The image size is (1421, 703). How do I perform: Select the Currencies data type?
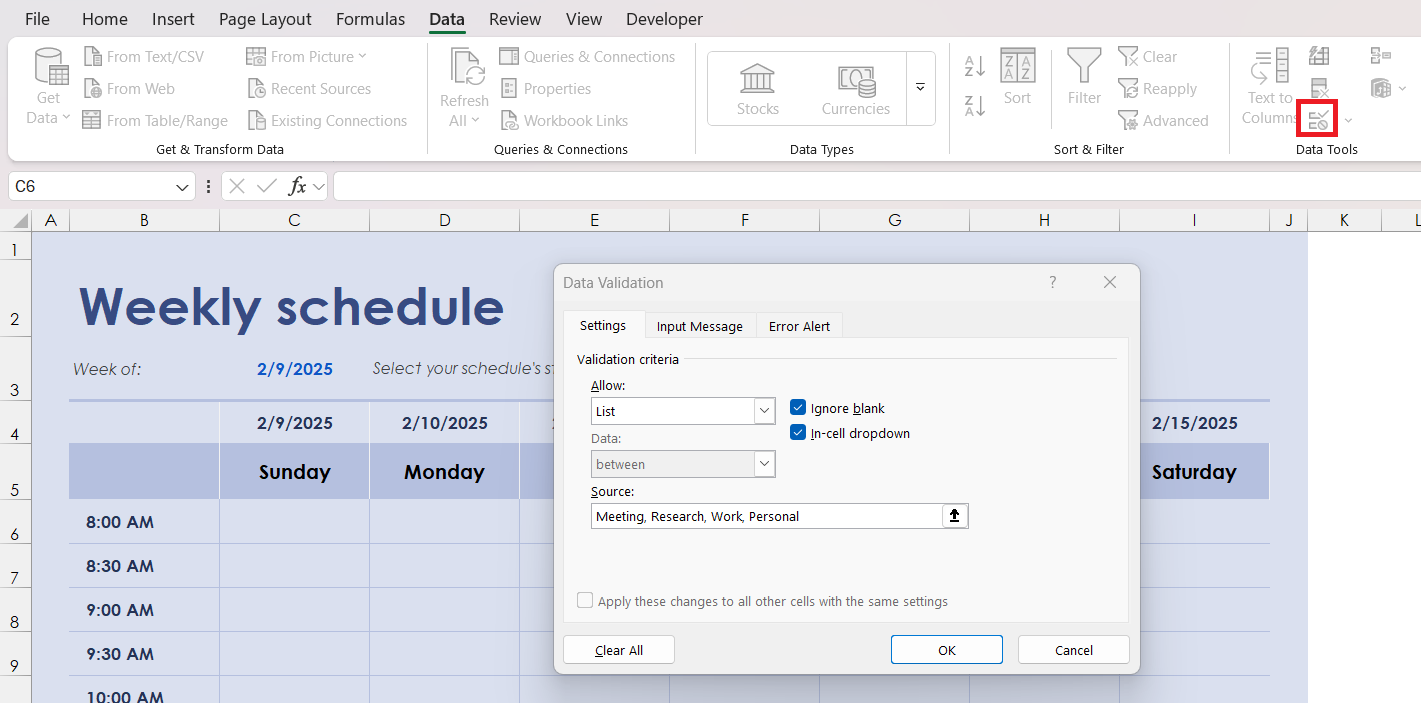856,89
